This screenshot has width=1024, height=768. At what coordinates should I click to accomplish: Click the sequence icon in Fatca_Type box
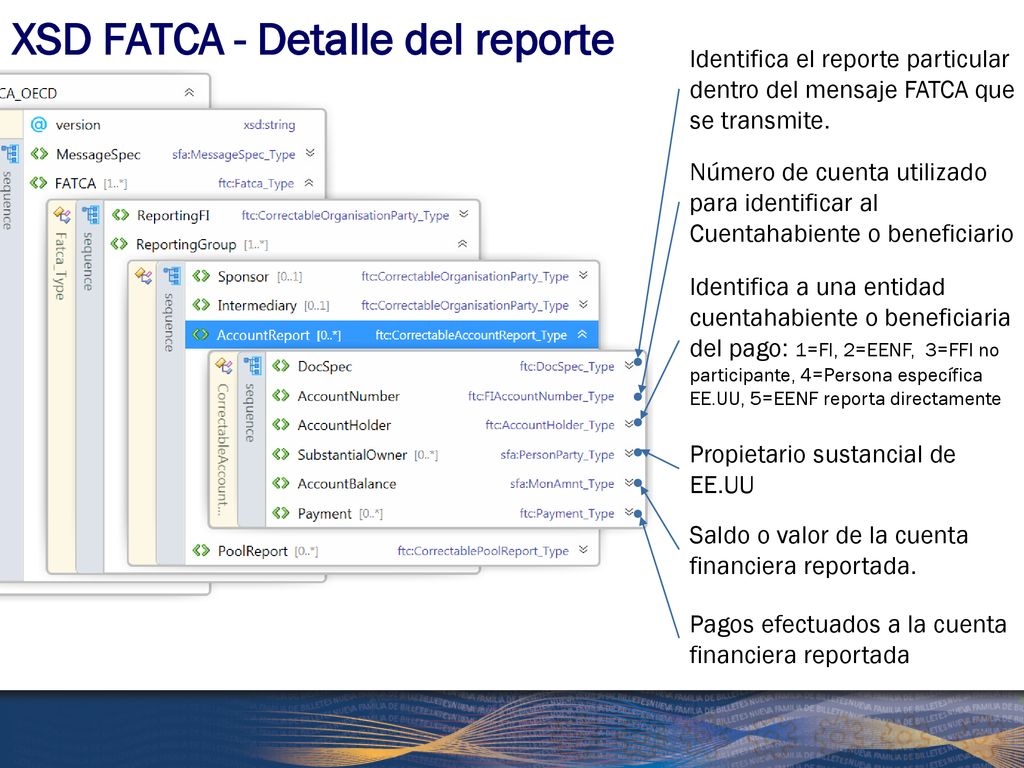(x=90, y=214)
